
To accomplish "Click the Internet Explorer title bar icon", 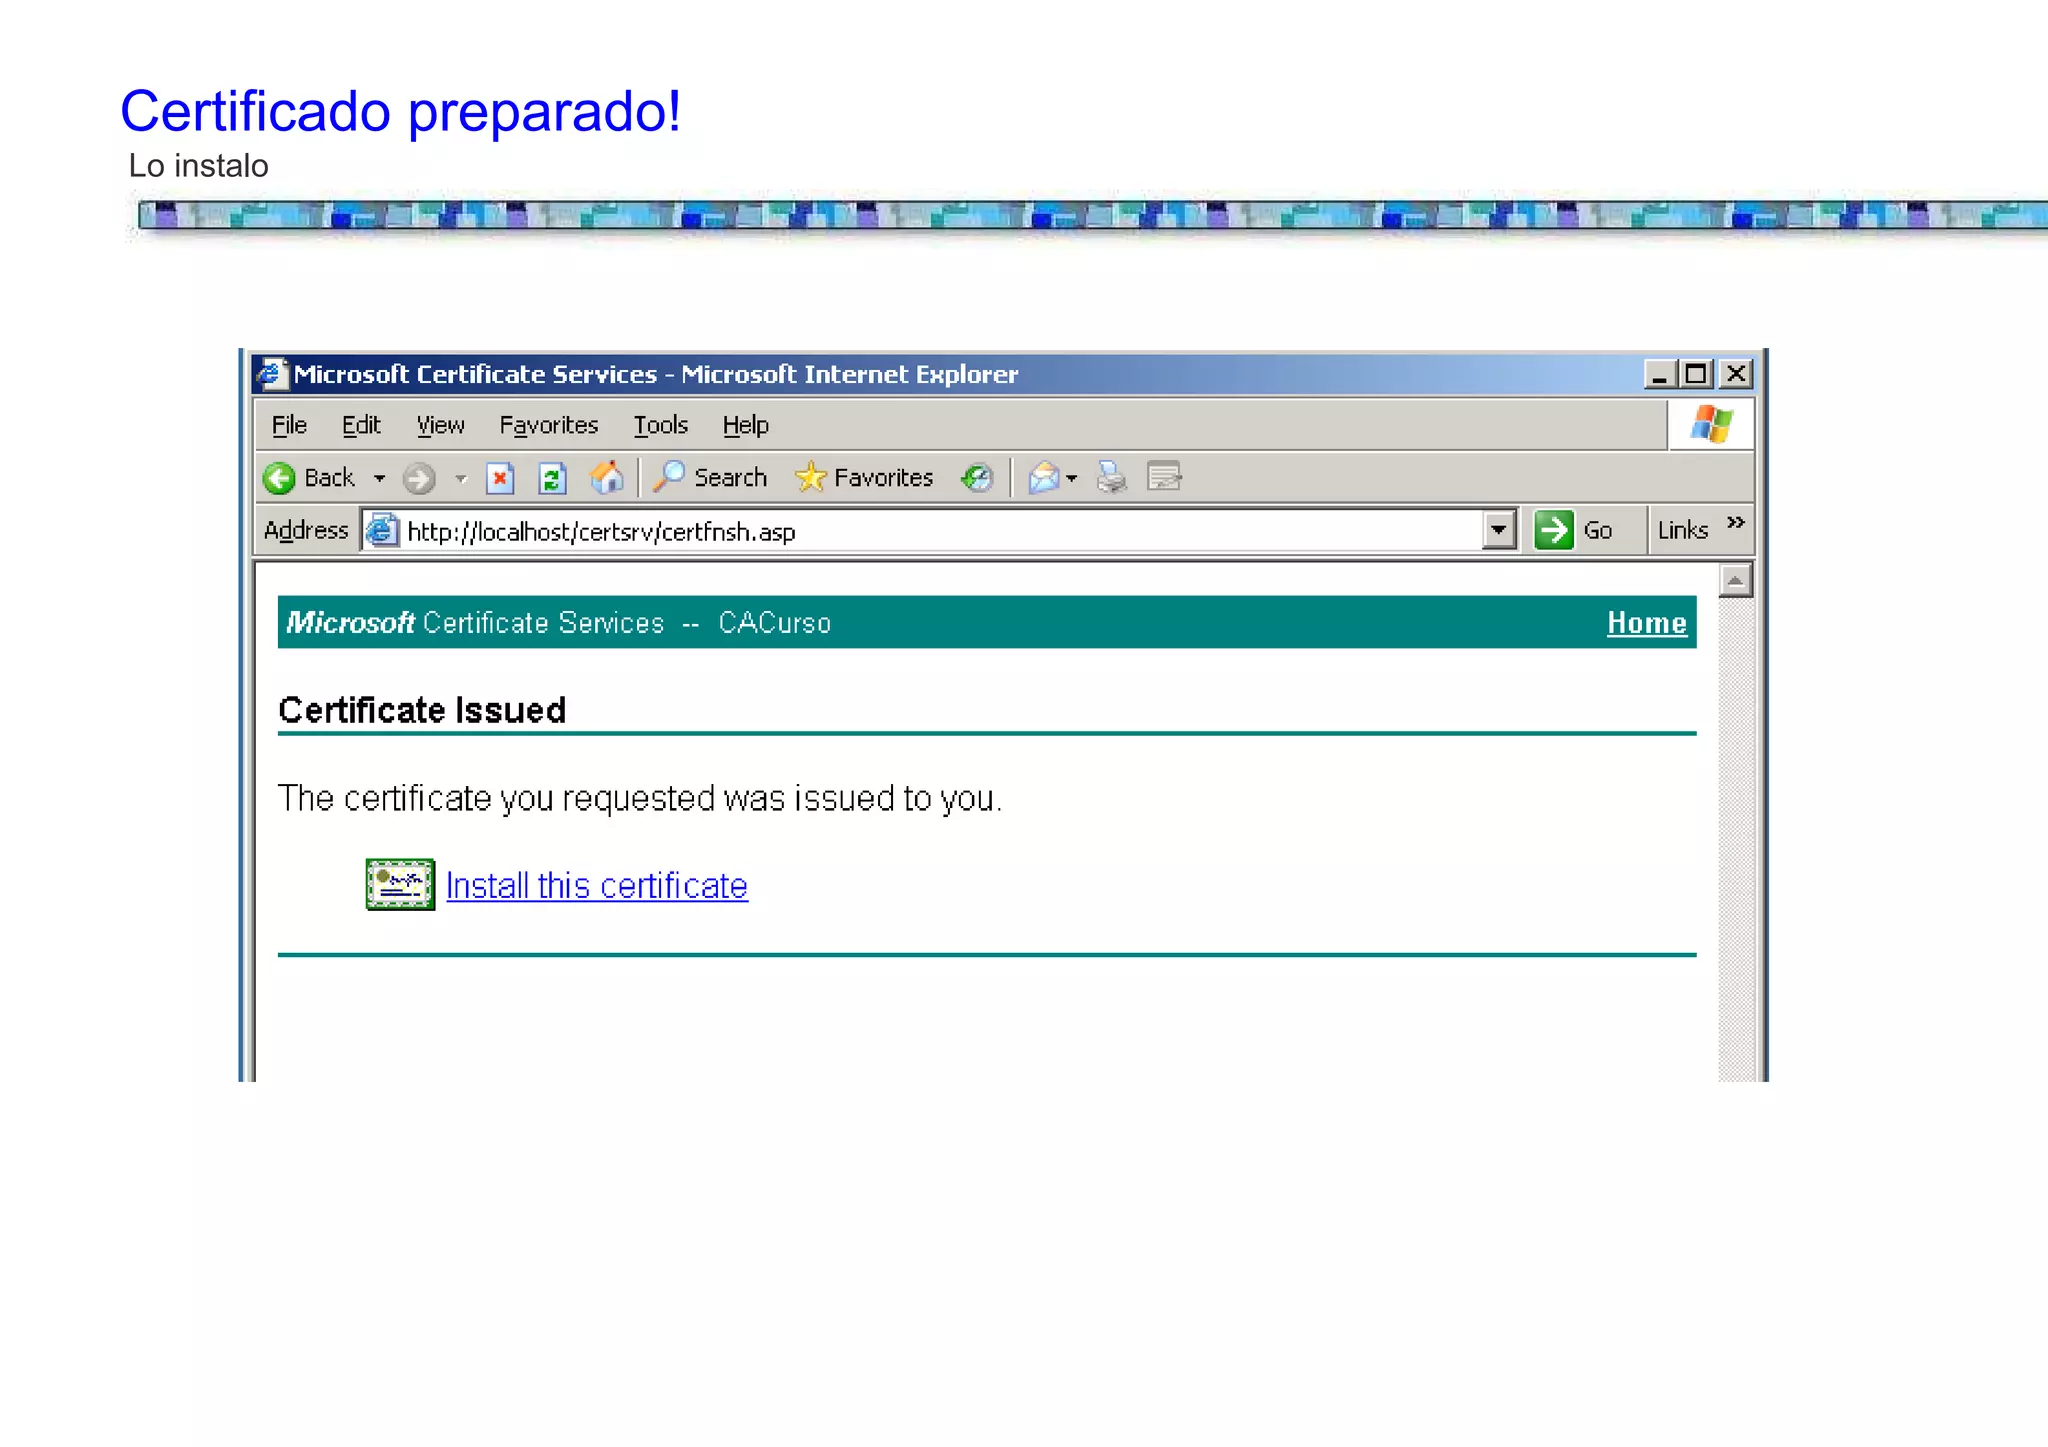I will (271, 374).
